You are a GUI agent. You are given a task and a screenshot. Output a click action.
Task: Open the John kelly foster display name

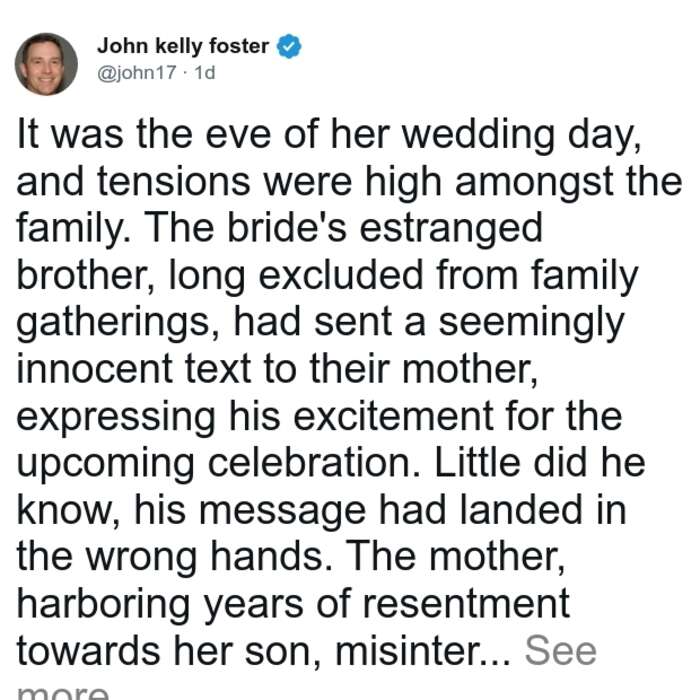click(183, 46)
